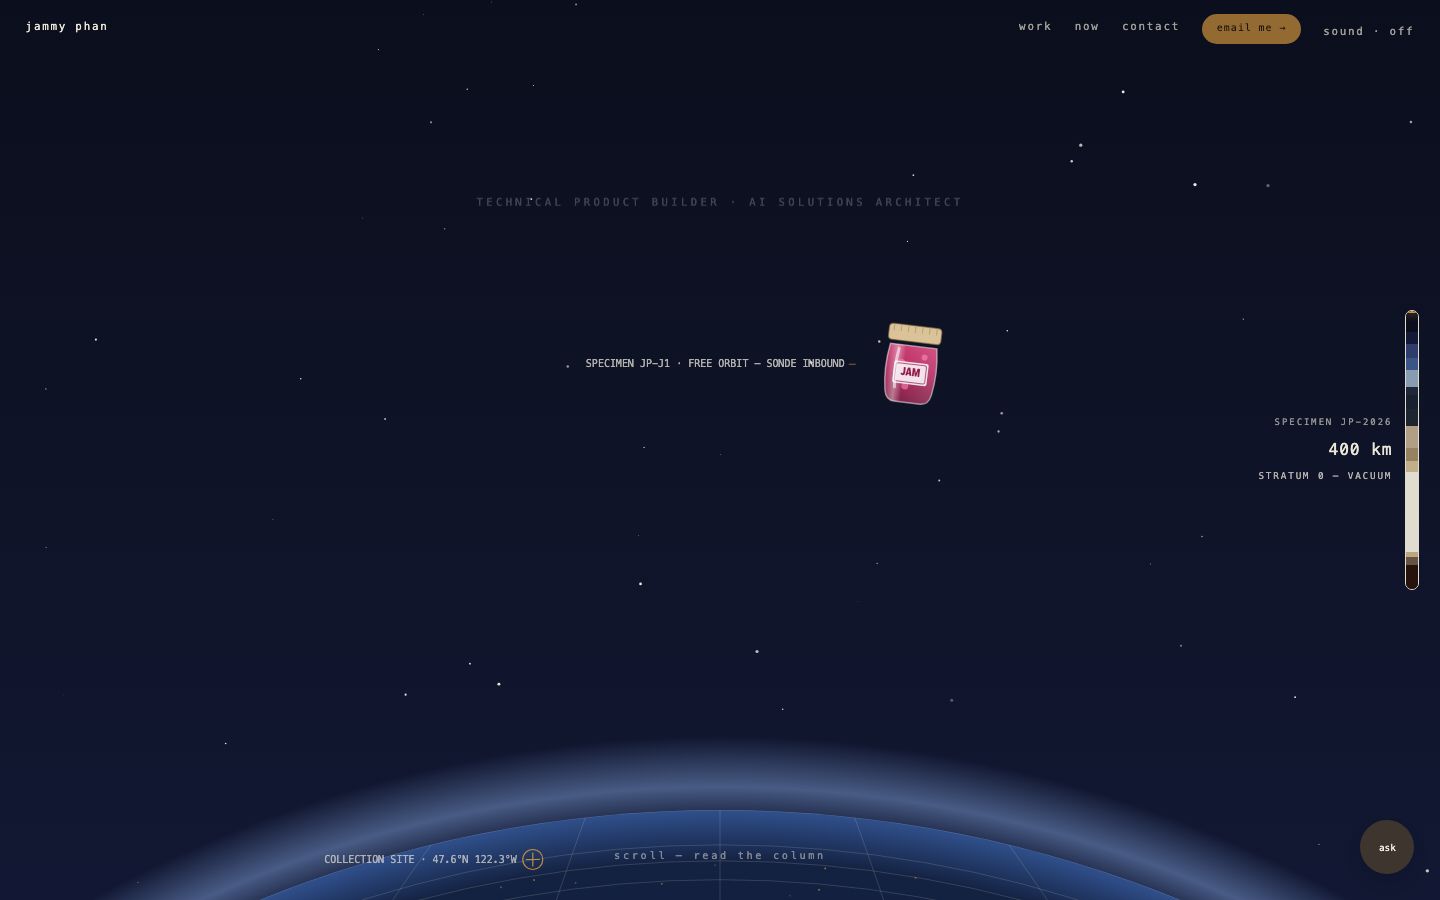Click the strata depth gauge bar
Image resolution: width=1440 pixels, height=900 pixels.
tap(1412, 450)
